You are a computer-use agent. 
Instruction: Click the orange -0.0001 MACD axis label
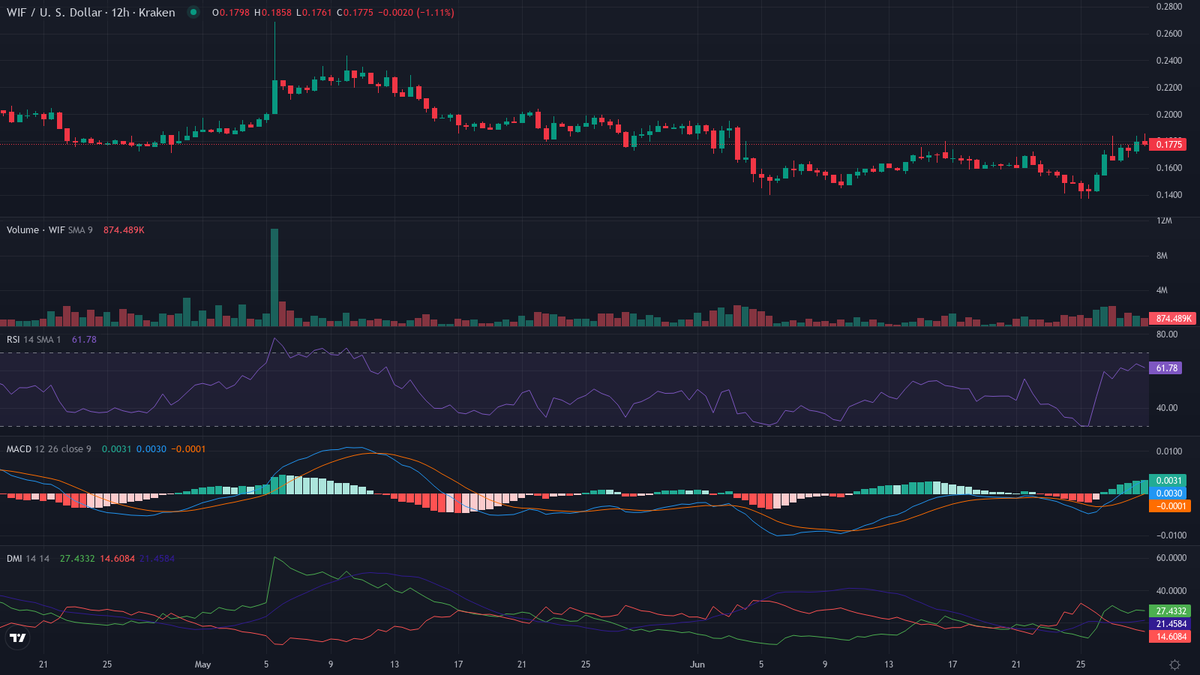[1171, 506]
